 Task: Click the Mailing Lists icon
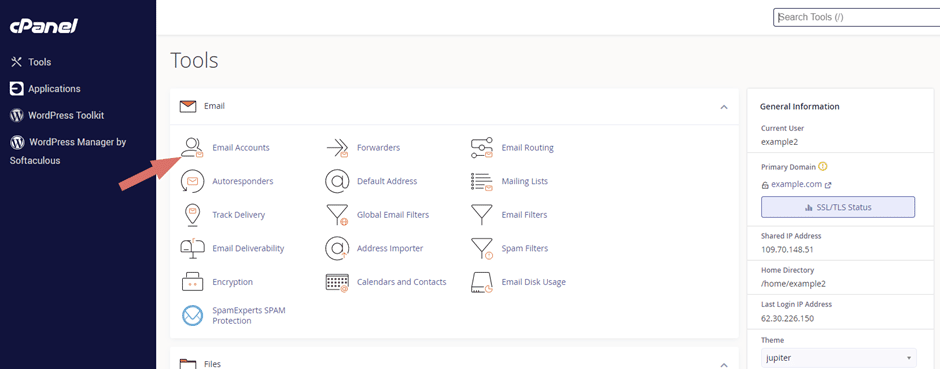[481, 182]
